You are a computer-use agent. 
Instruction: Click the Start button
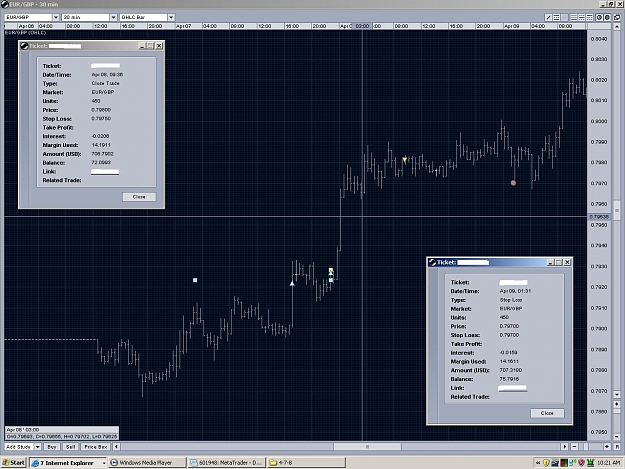click(14, 463)
